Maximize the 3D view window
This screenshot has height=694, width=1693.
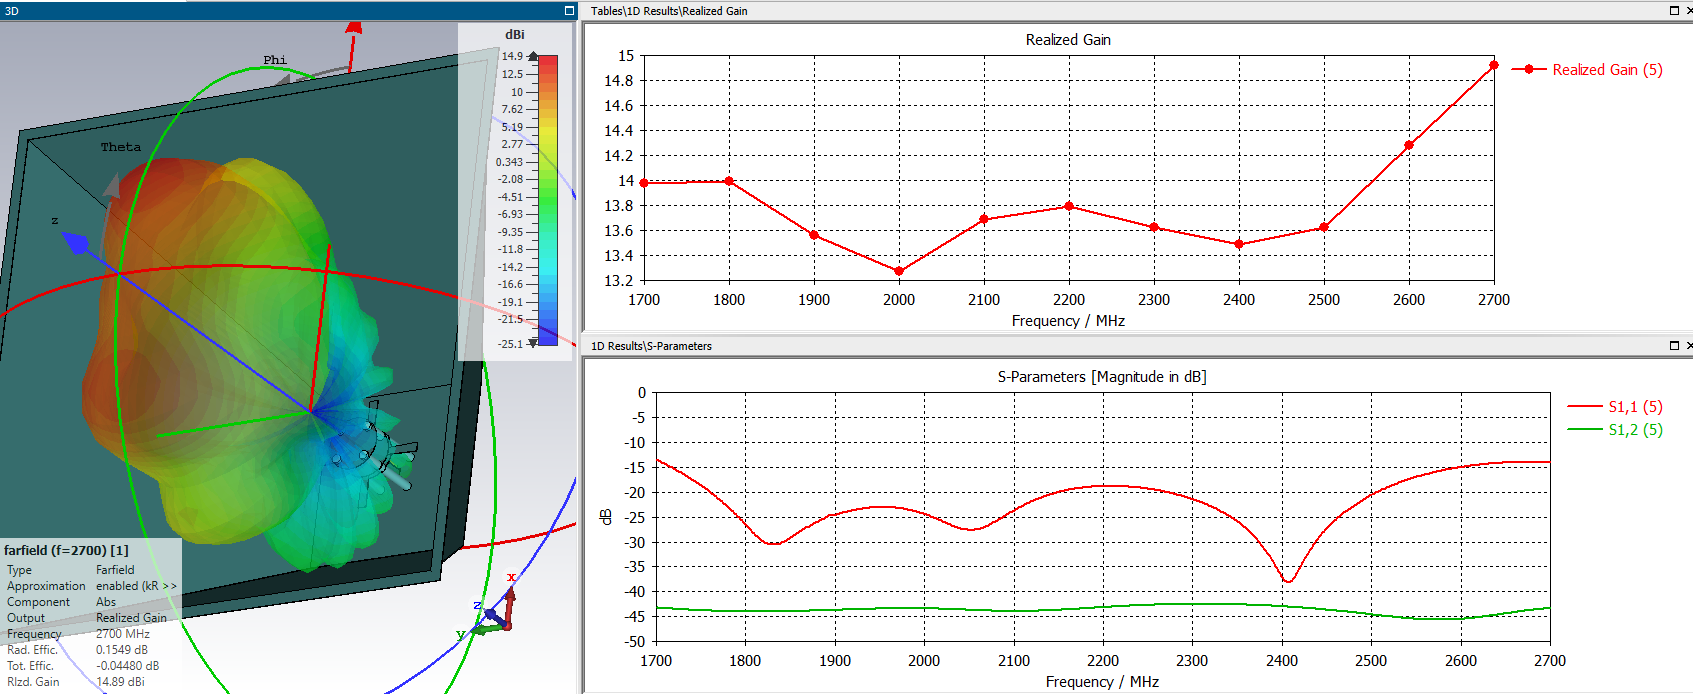pyautogui.click(x=569, y=10)
